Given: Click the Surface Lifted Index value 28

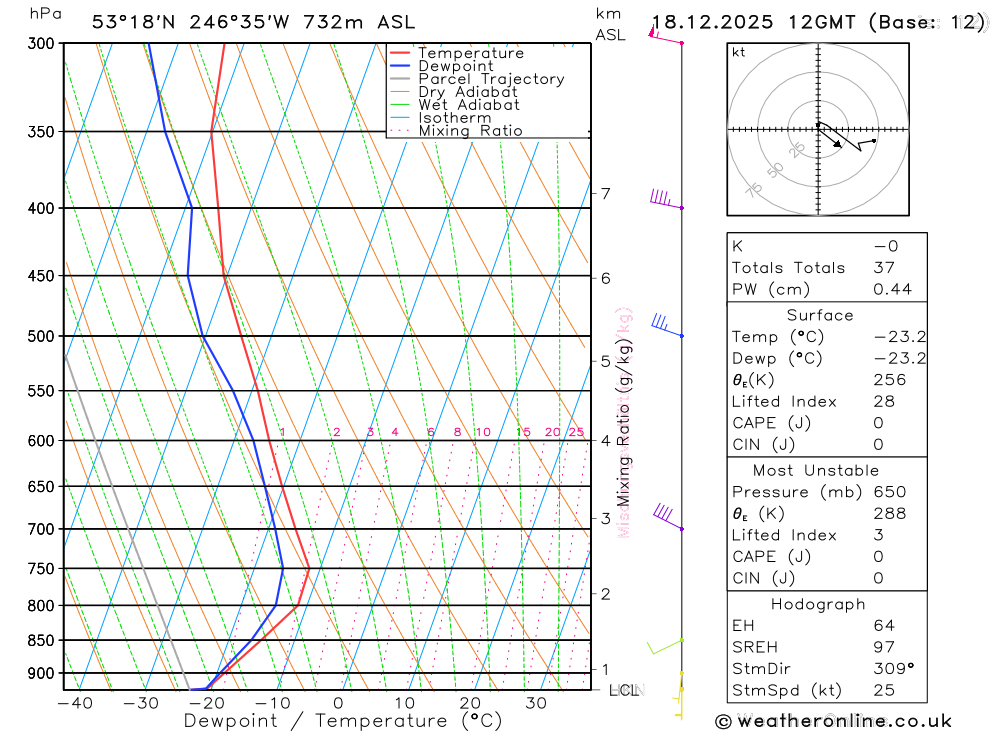Looking at the screenshot, I should [x=884, y=401].
